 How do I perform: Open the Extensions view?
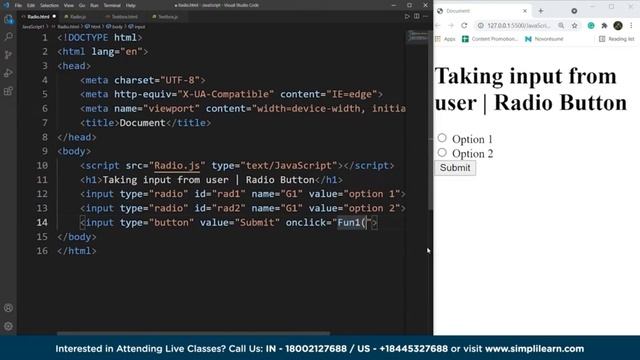click(x=8, y=91)
